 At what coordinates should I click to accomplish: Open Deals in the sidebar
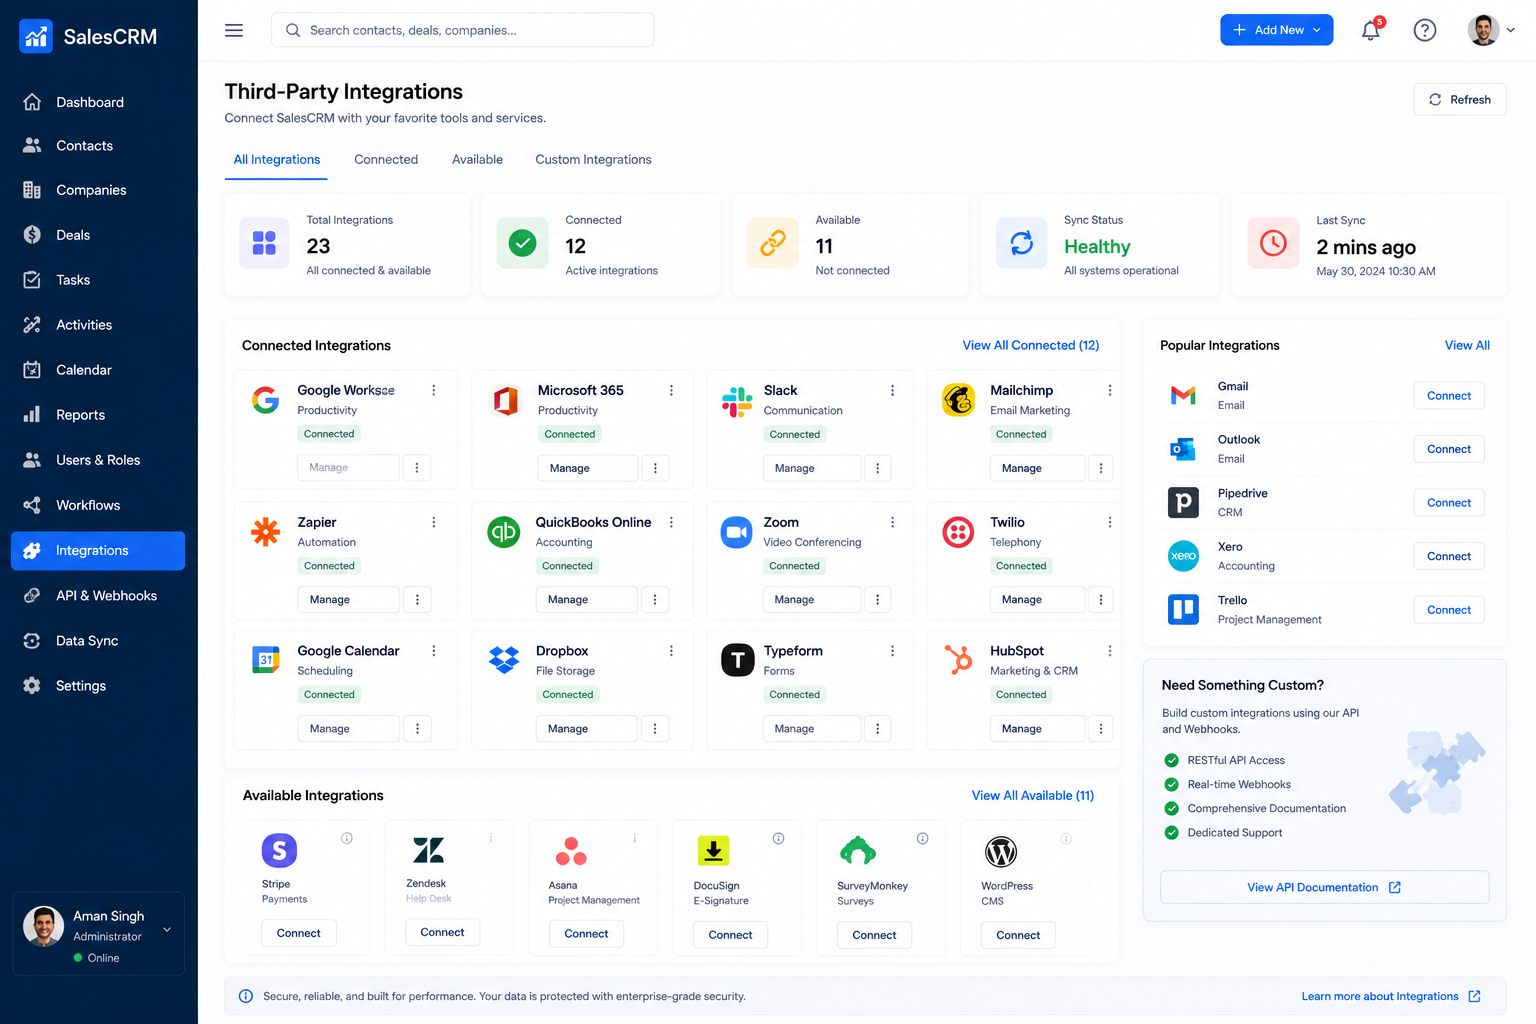98,235
